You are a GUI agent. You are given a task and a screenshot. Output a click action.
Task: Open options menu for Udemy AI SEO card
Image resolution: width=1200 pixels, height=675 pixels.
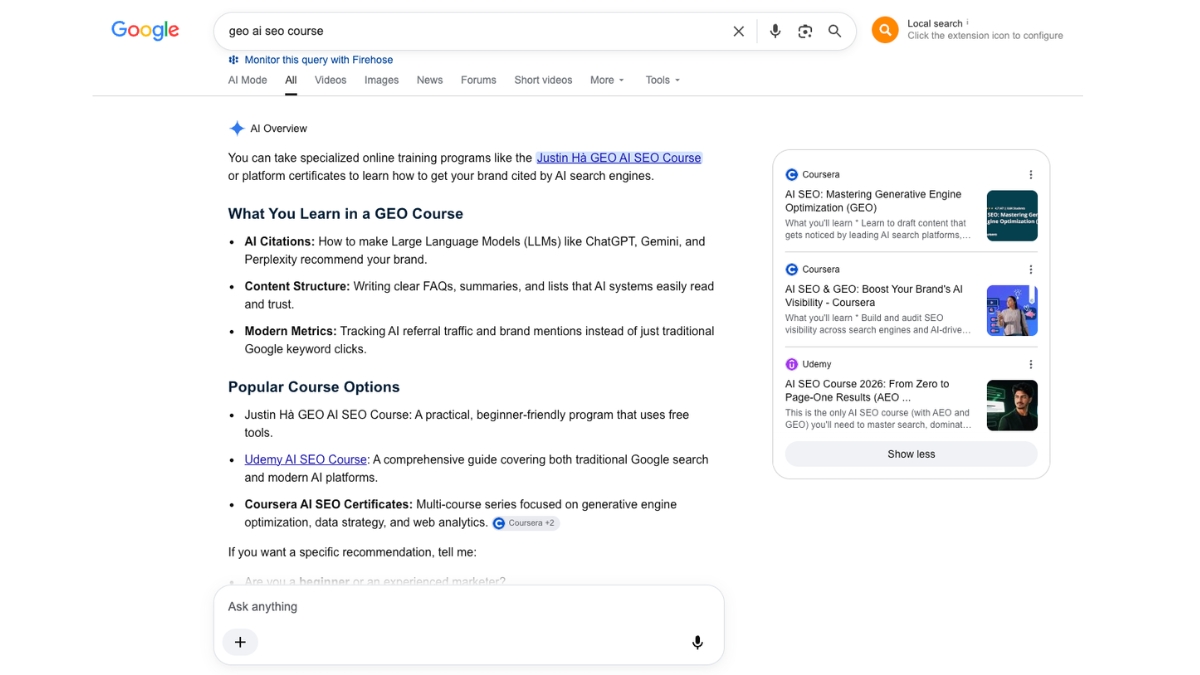1031,365
